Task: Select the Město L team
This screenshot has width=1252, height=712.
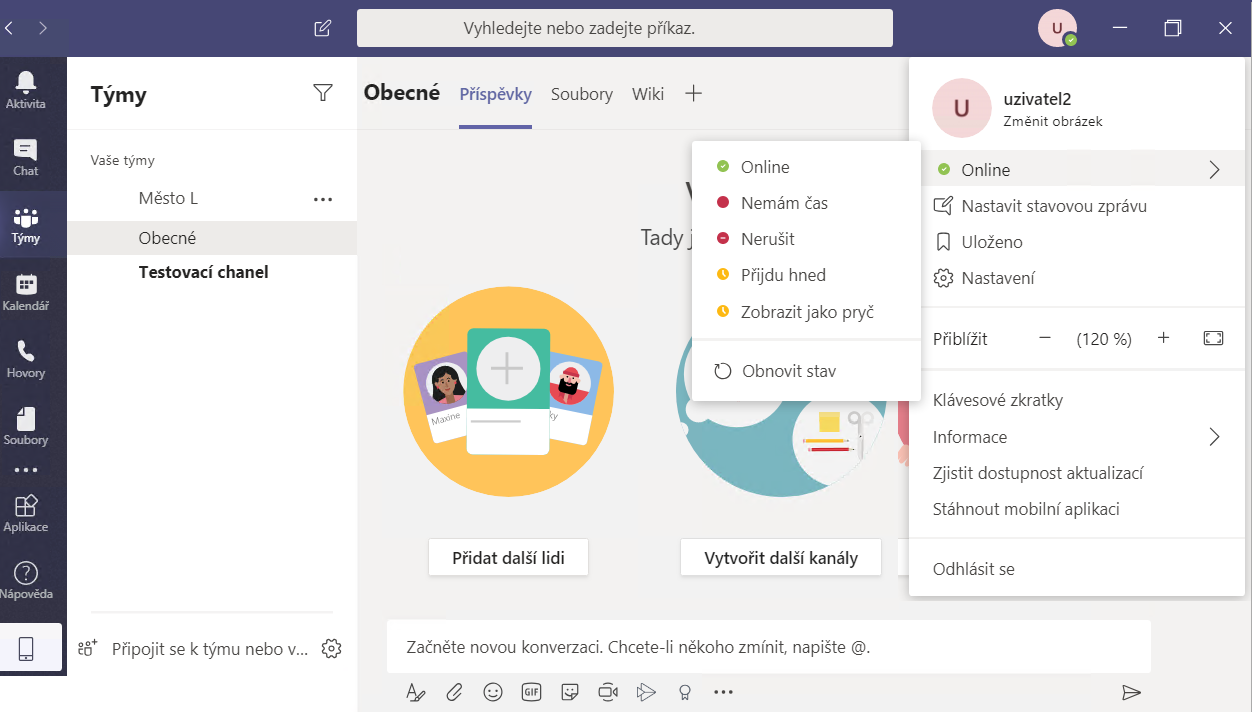Action: [x=168, y=198]
